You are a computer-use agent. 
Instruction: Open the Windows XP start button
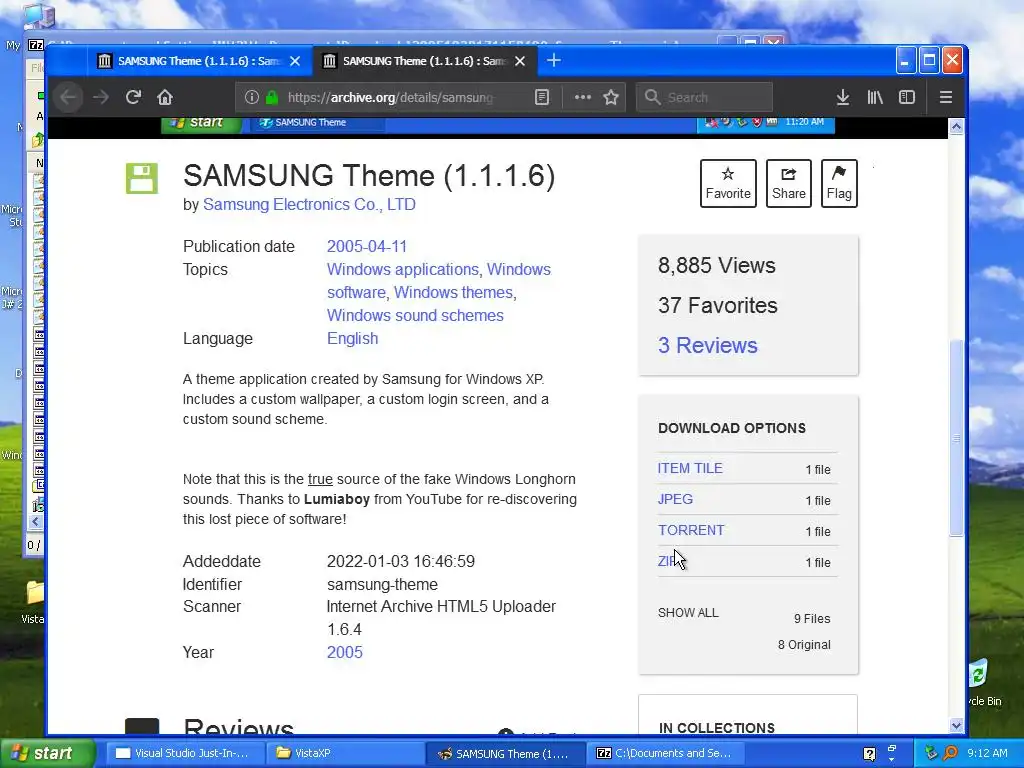[x=46, y=753]
